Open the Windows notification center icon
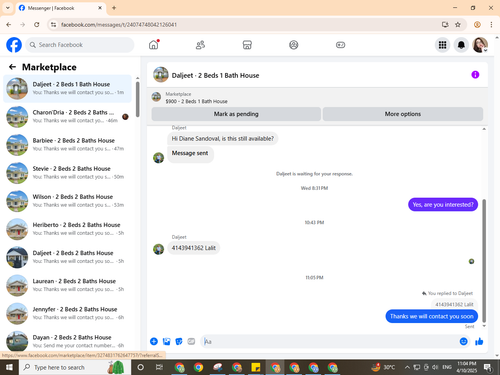500x375 pixels. coord(488,367)
